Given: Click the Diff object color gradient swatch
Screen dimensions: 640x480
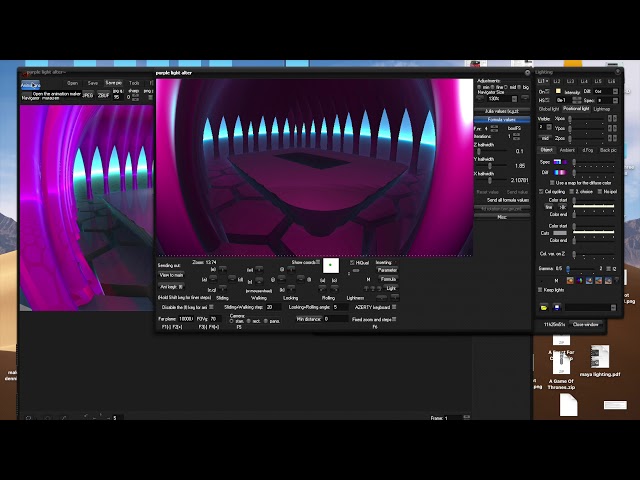Looking at the screenshot, I should tap(560, 173).
